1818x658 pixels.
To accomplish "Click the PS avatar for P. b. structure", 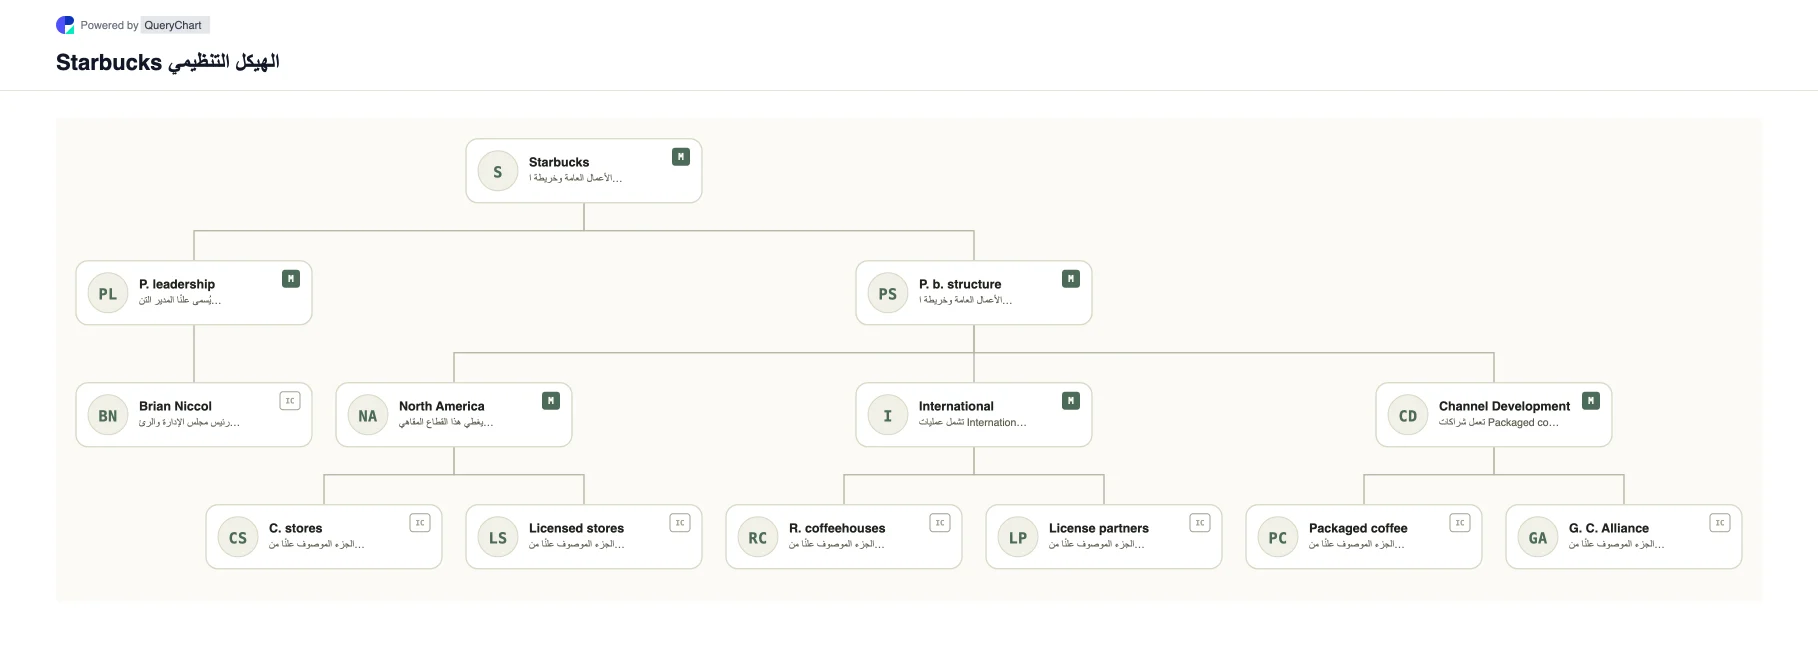I will pyautogui.click(x=888, y=294).
